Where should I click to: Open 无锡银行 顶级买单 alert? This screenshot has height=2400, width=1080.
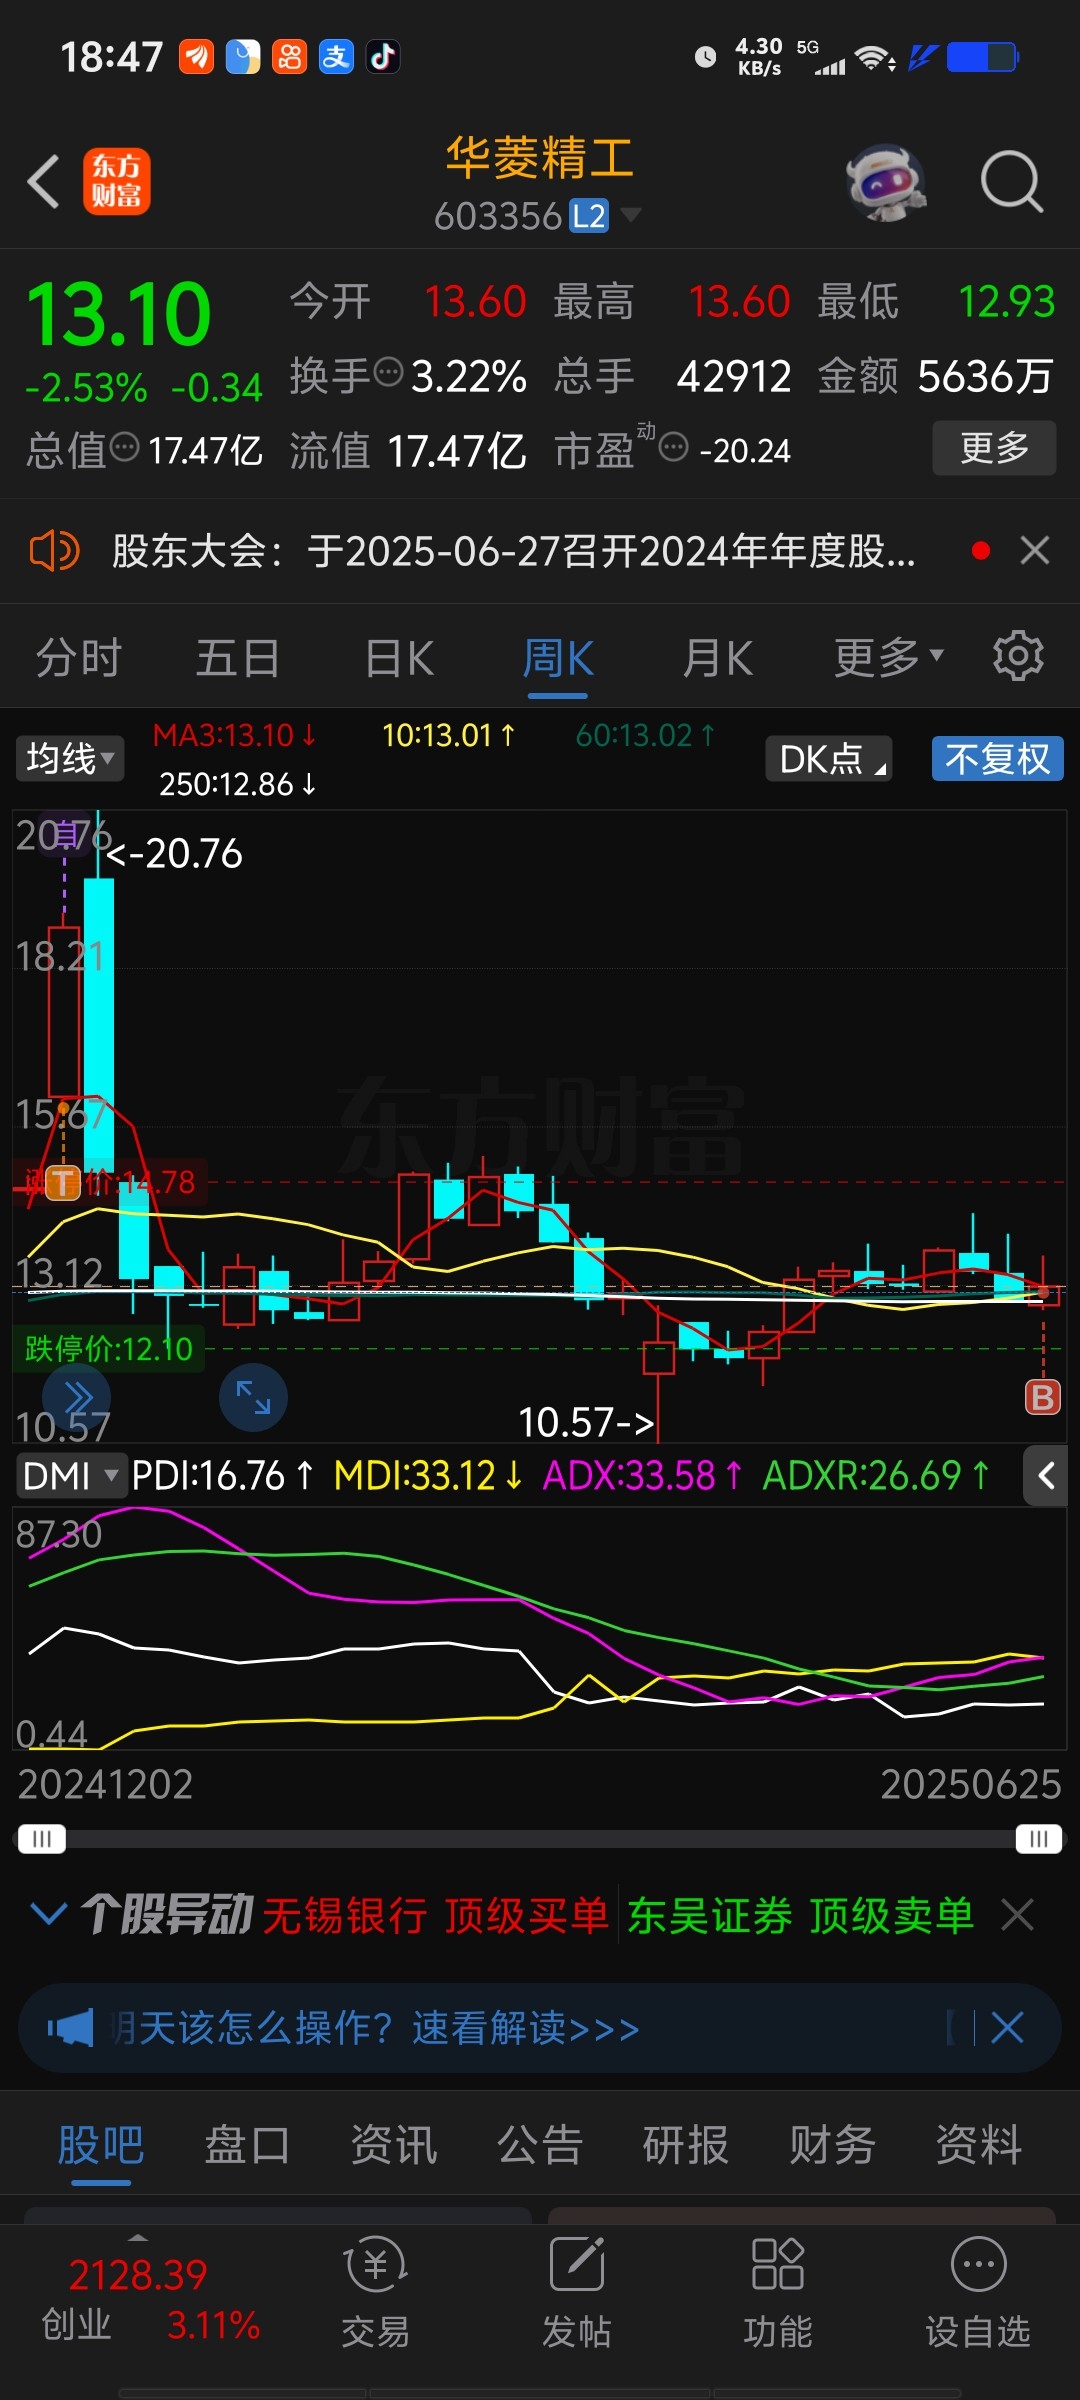coord(436,1915)
